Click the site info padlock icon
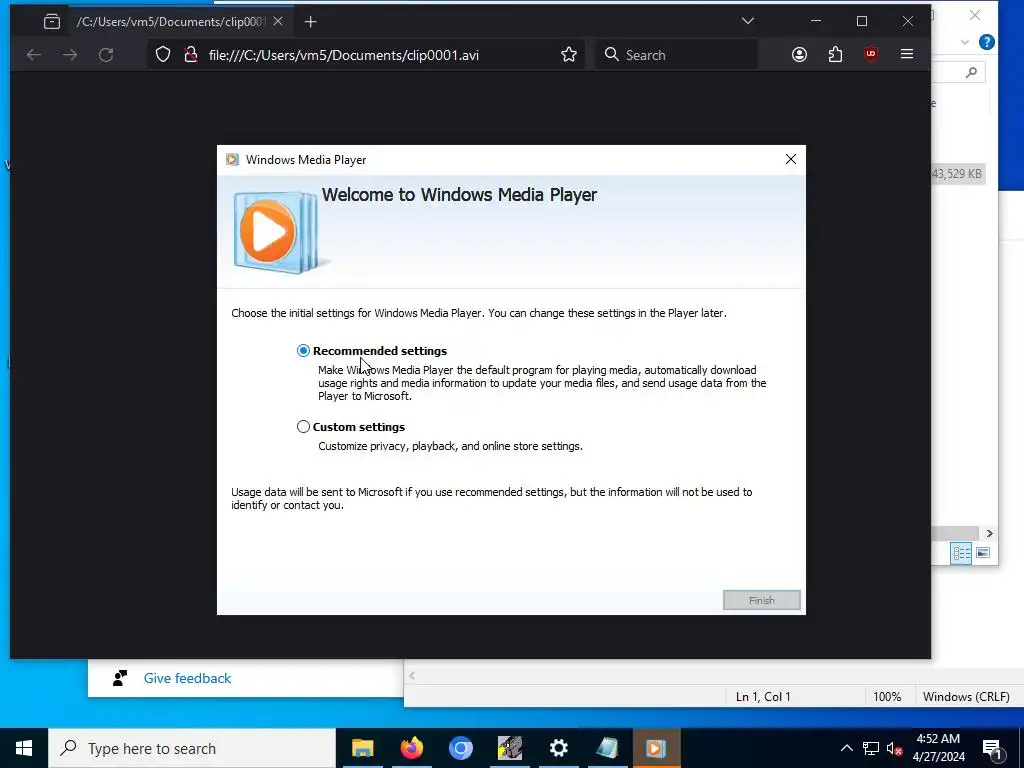The width and height of the screenshot is (1024, 768). tap(191, 55)
